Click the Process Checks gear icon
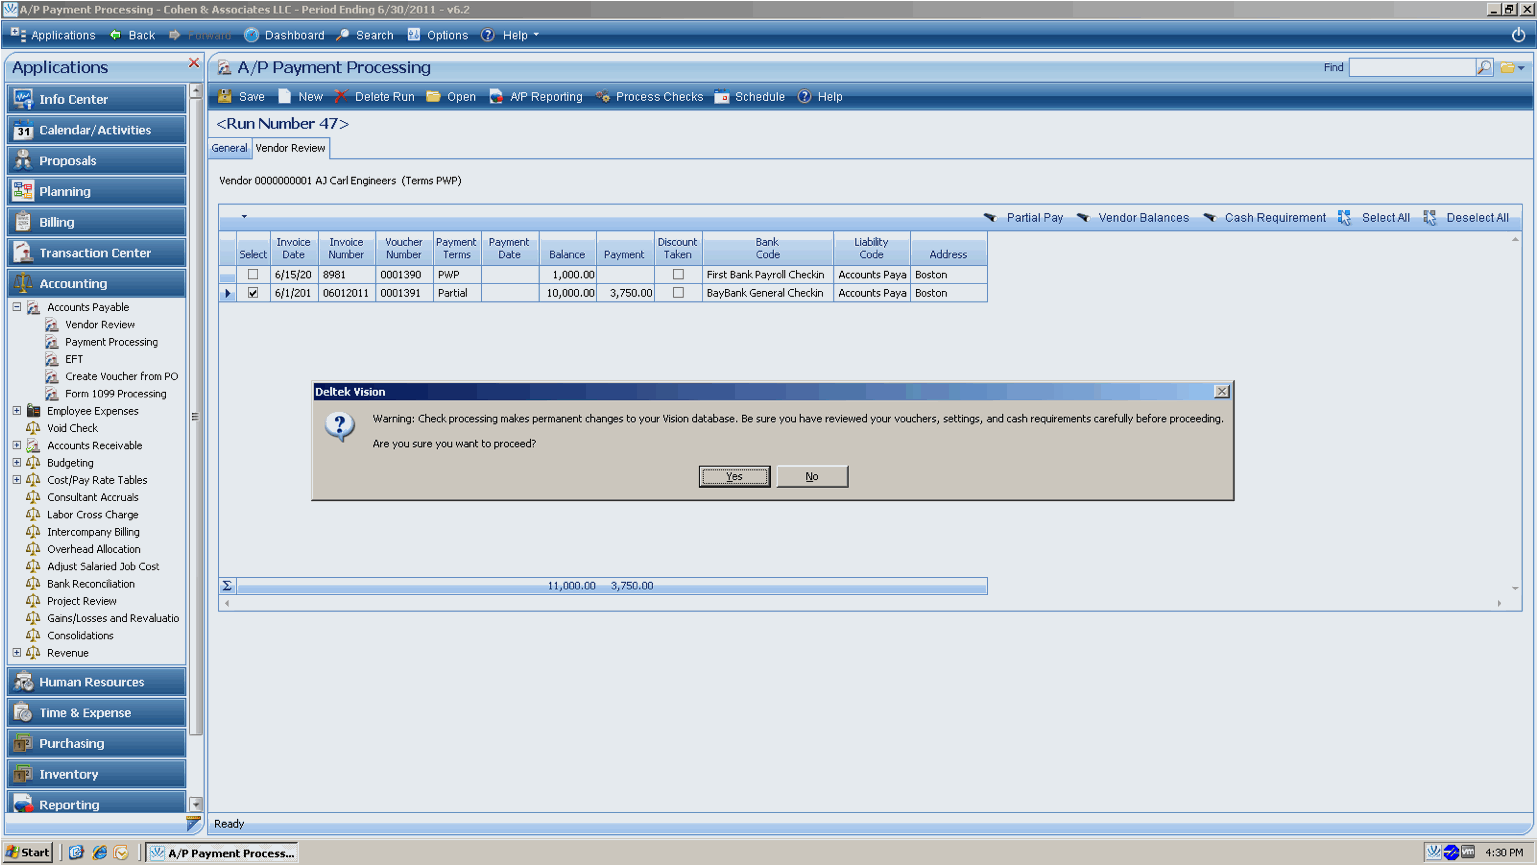 603,97
